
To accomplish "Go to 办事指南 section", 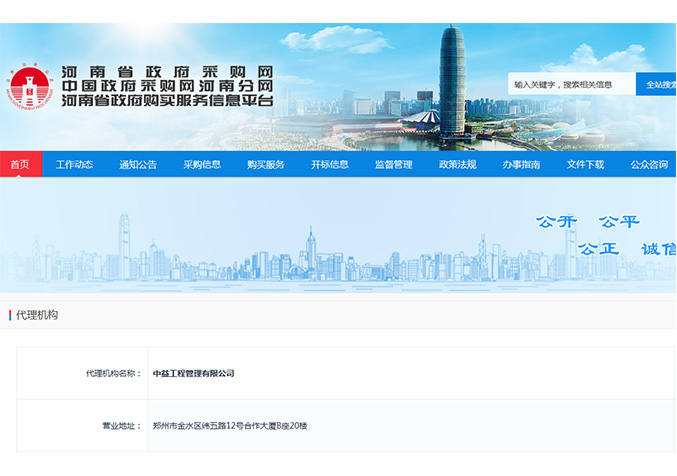I will (x=522, y=164).
